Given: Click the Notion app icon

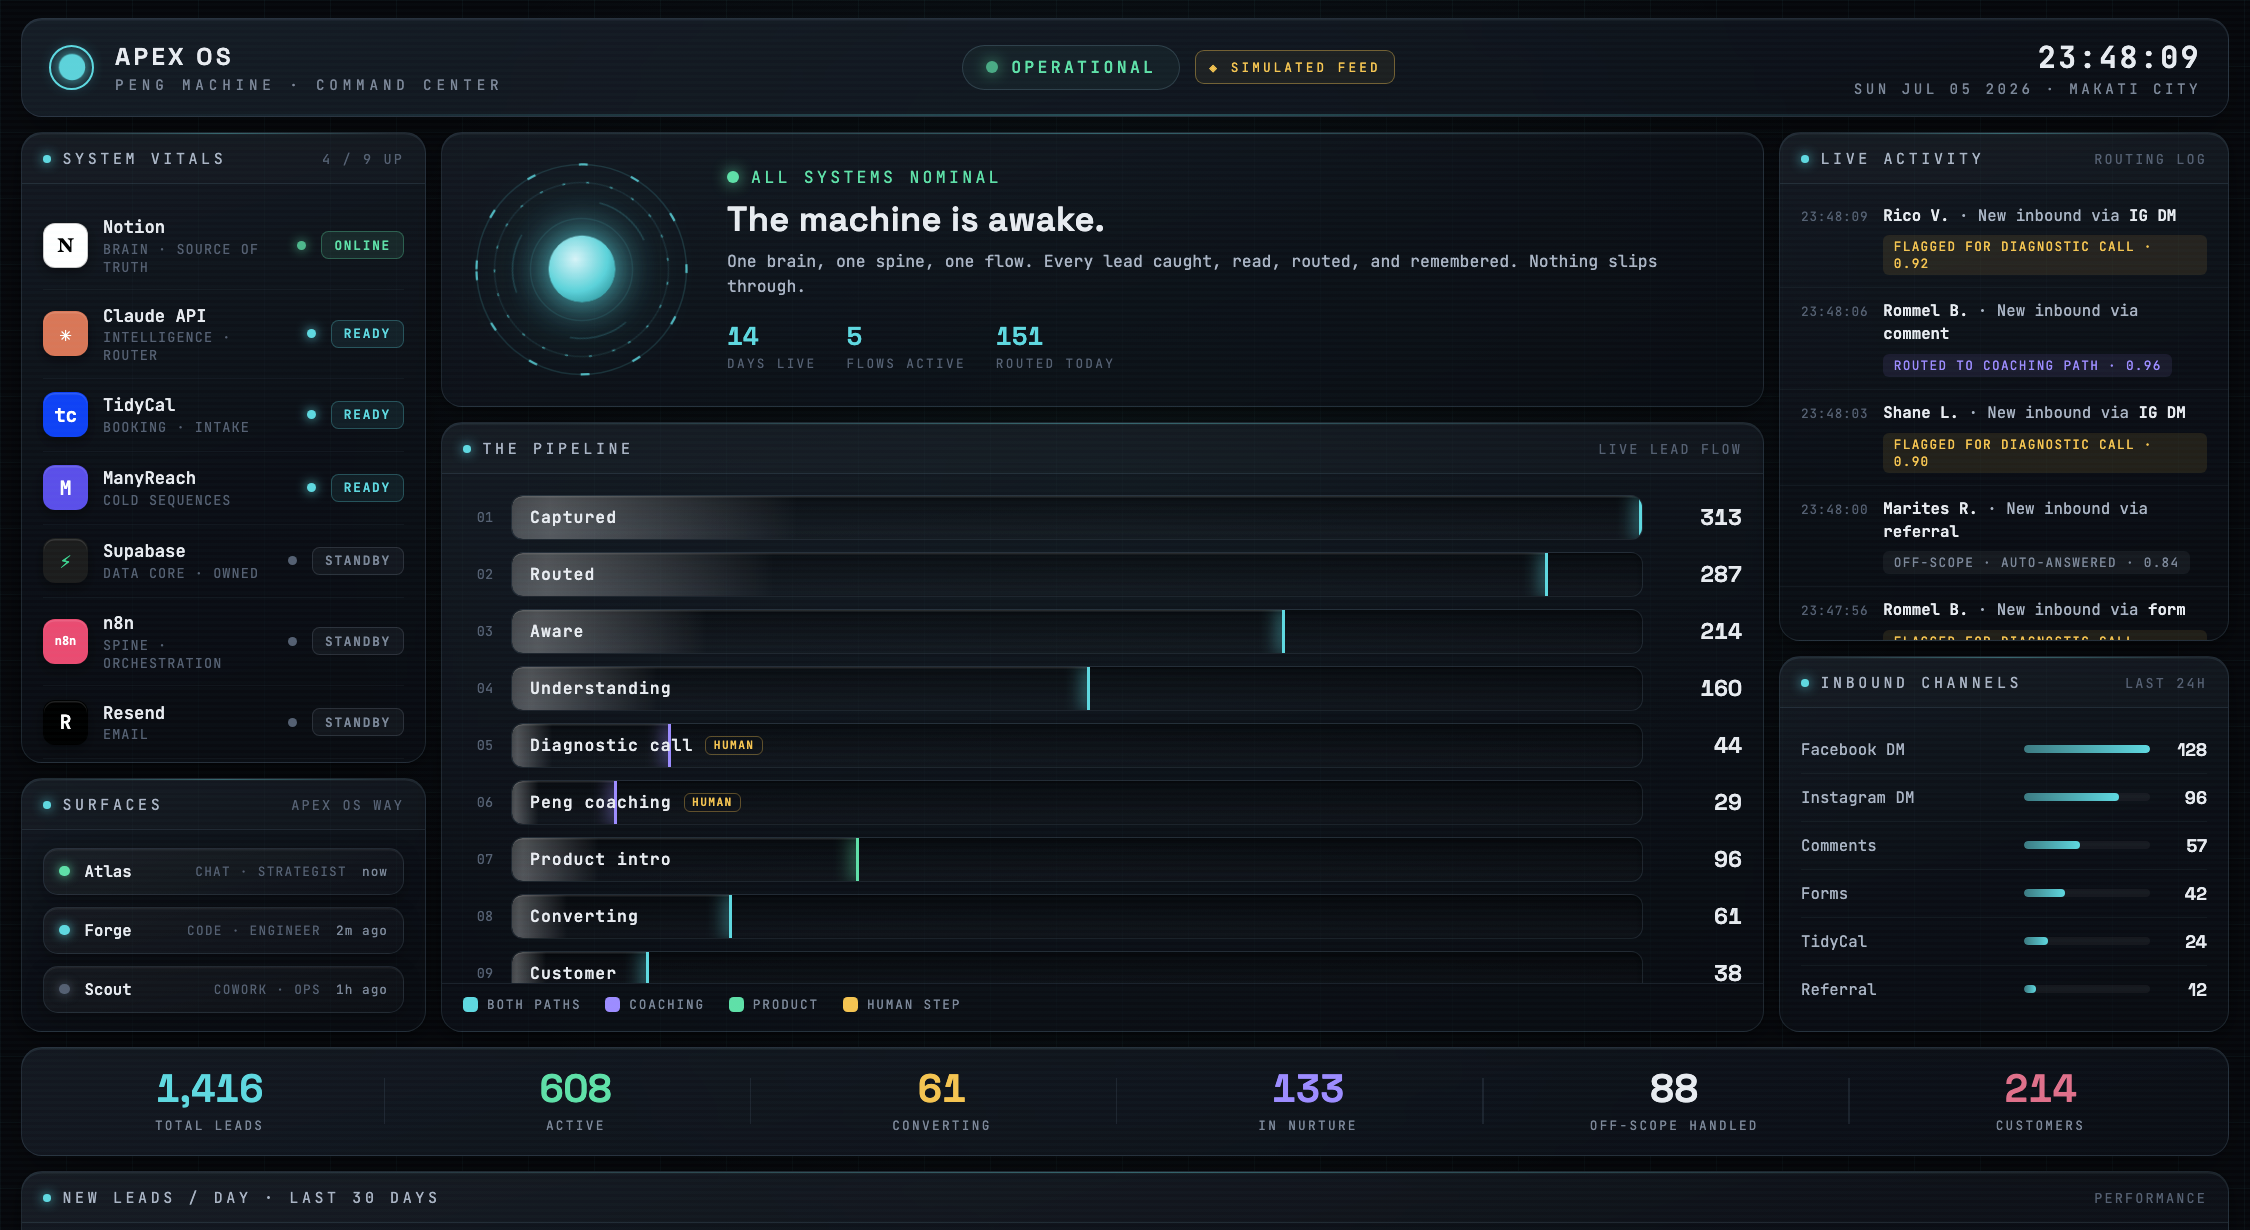Looking at the screenshot, I should 65,245.
